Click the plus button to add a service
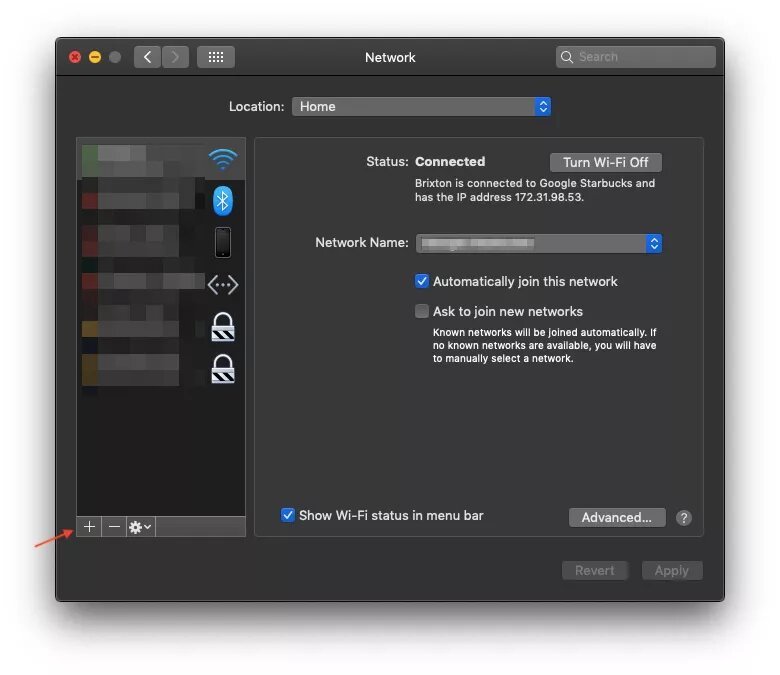Screen dimensions: 780x675 point(89,527)
